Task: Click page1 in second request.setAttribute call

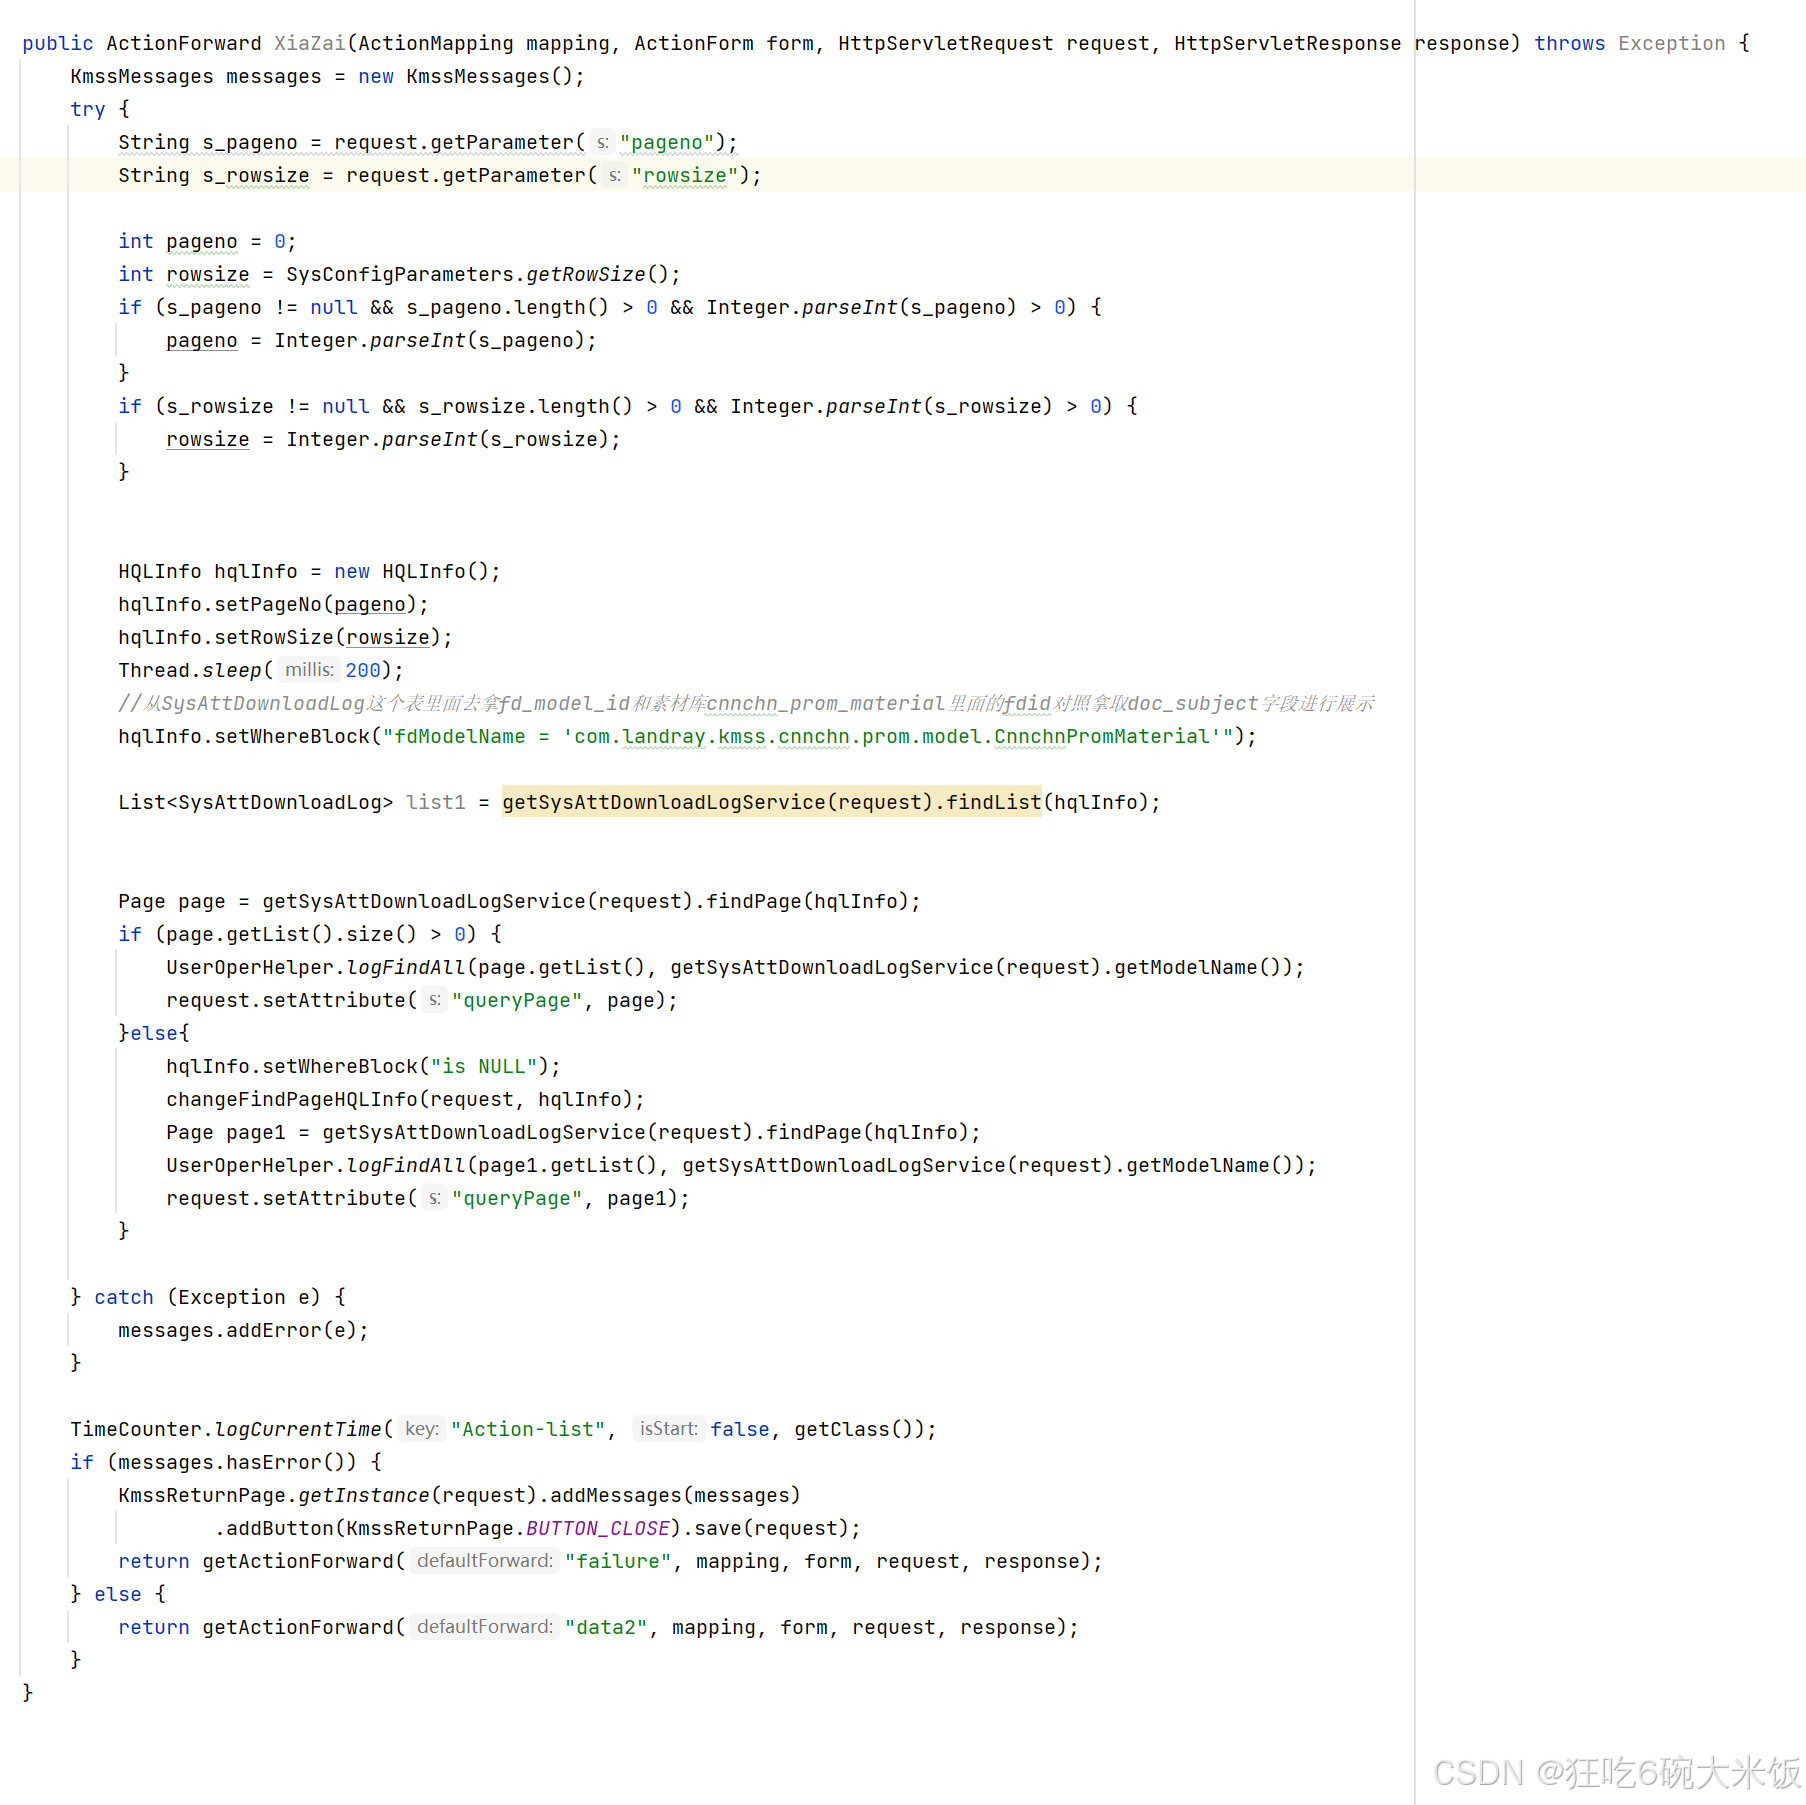Action: [637, 1198]
